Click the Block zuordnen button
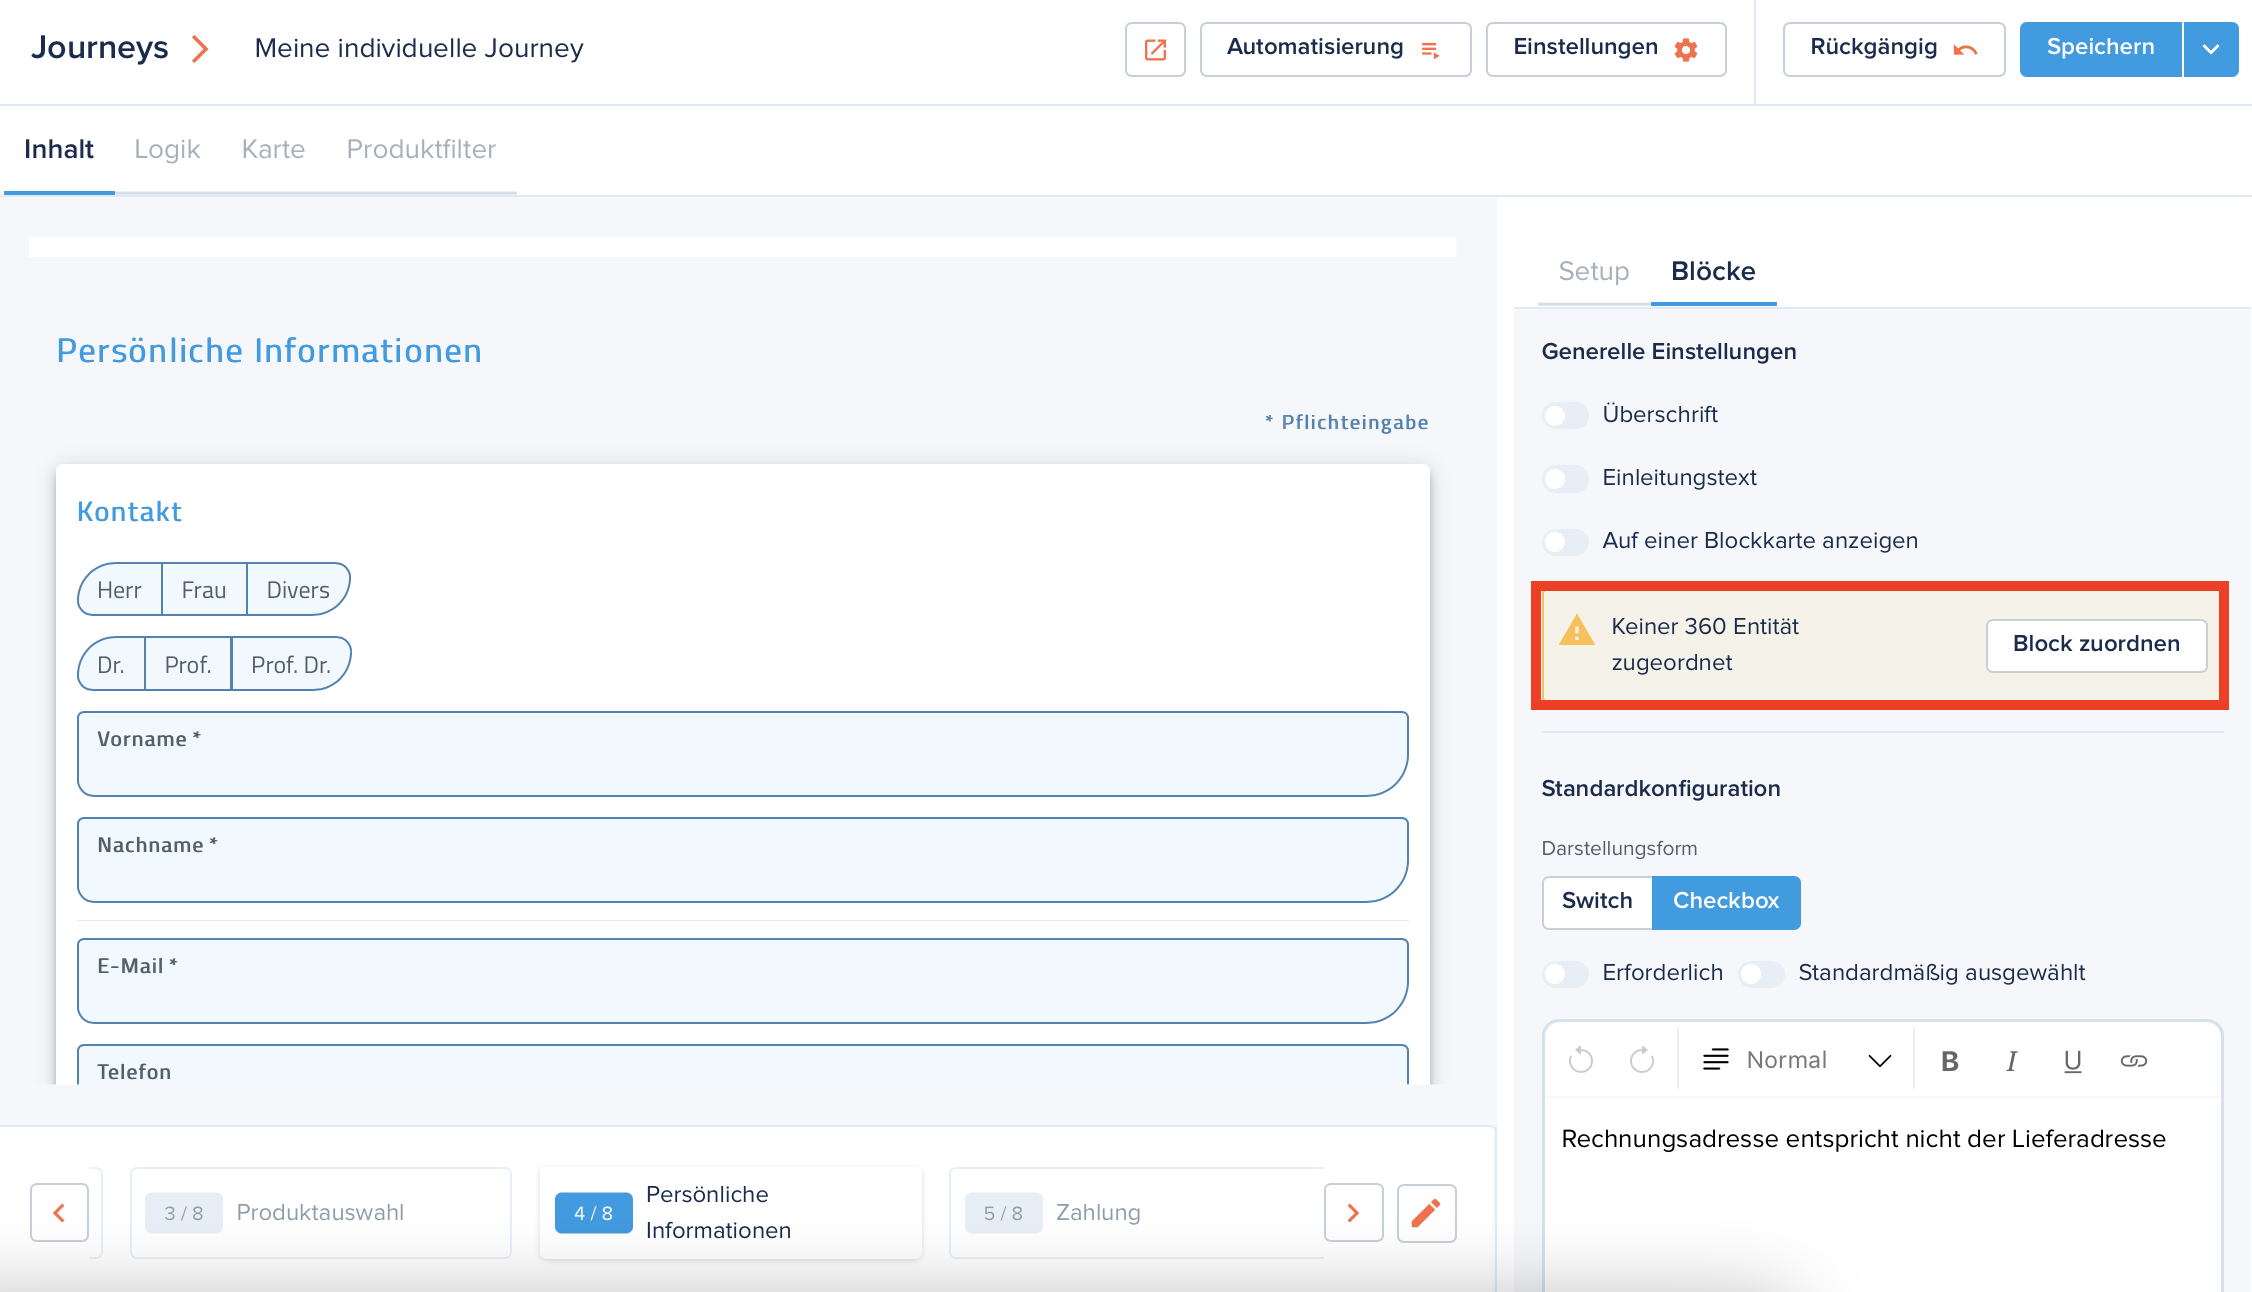The width and height of the screenshot is (2252, 1292). point(2096,645)
